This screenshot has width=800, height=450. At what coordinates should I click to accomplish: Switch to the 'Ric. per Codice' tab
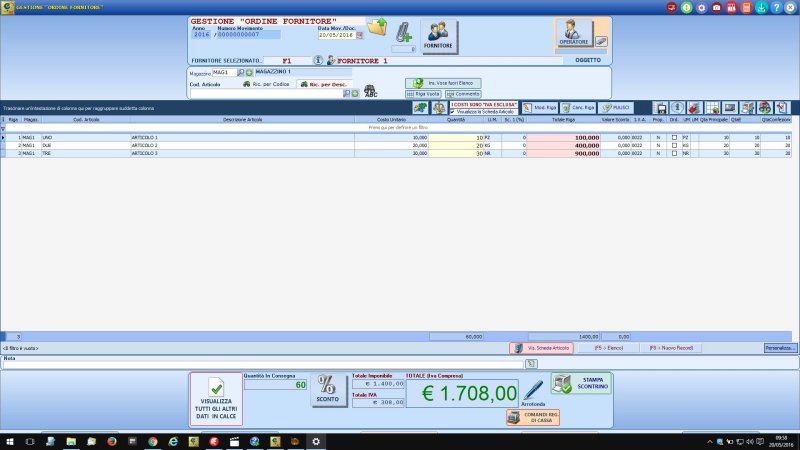tap(264, 84)
